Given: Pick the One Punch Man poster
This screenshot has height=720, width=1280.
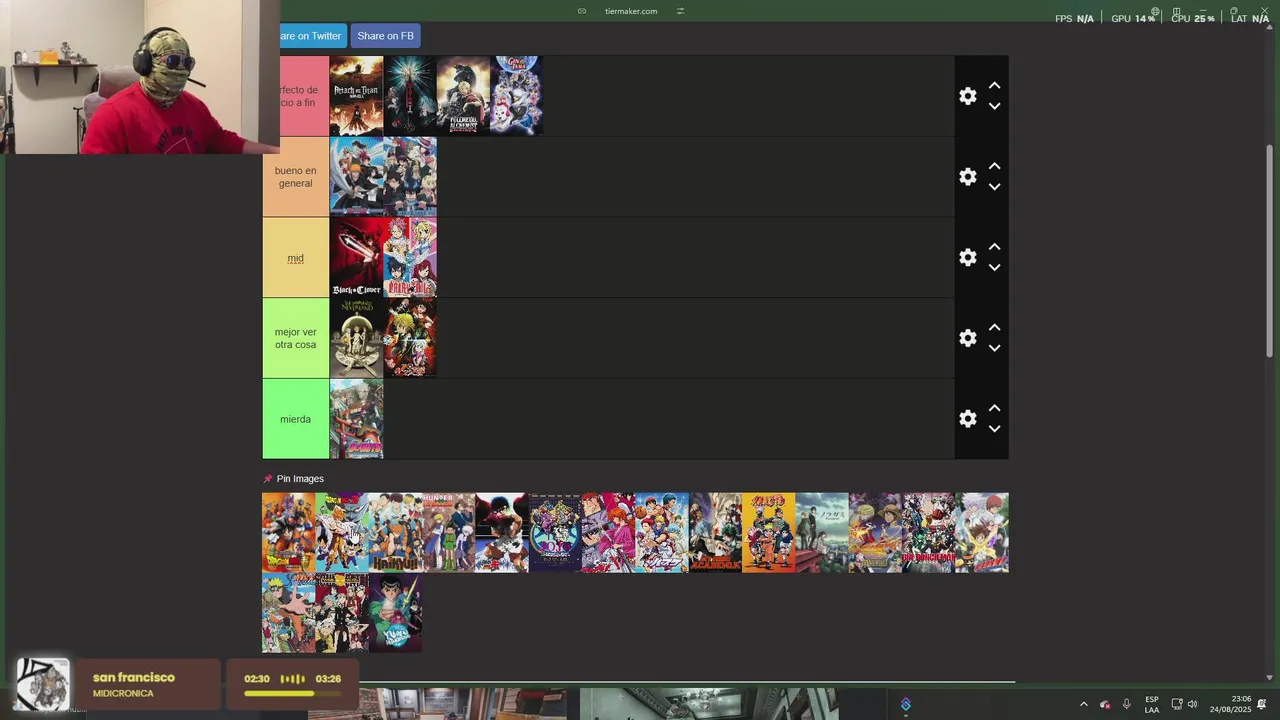Looking at the screenshot, I should [928, 532].
